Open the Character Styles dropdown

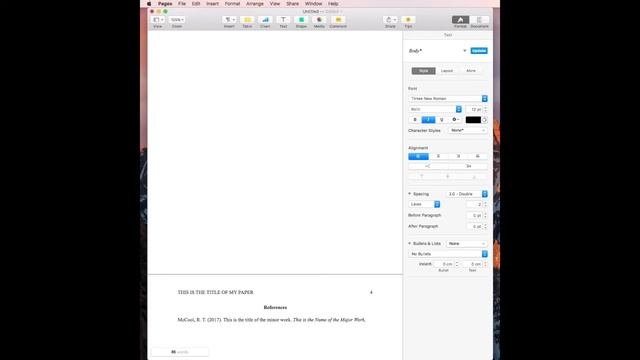point(467,131)
